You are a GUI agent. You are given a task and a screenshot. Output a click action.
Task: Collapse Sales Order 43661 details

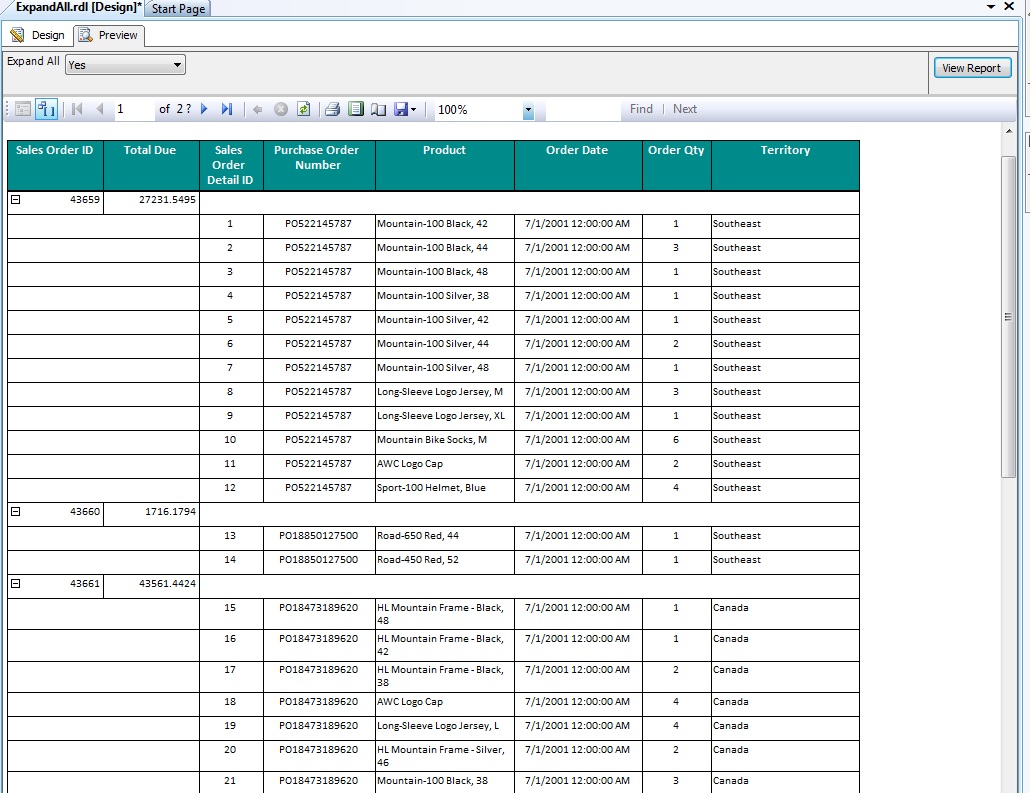click(x=15, y=584)
